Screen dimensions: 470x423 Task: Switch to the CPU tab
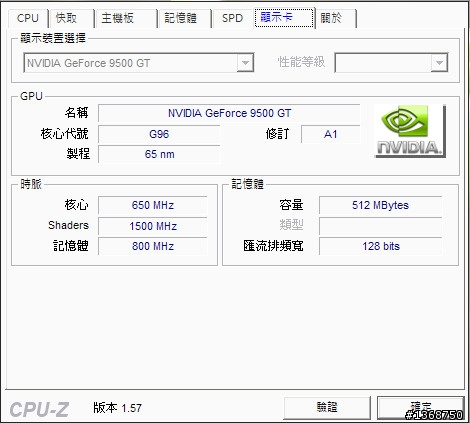point(28,18)
